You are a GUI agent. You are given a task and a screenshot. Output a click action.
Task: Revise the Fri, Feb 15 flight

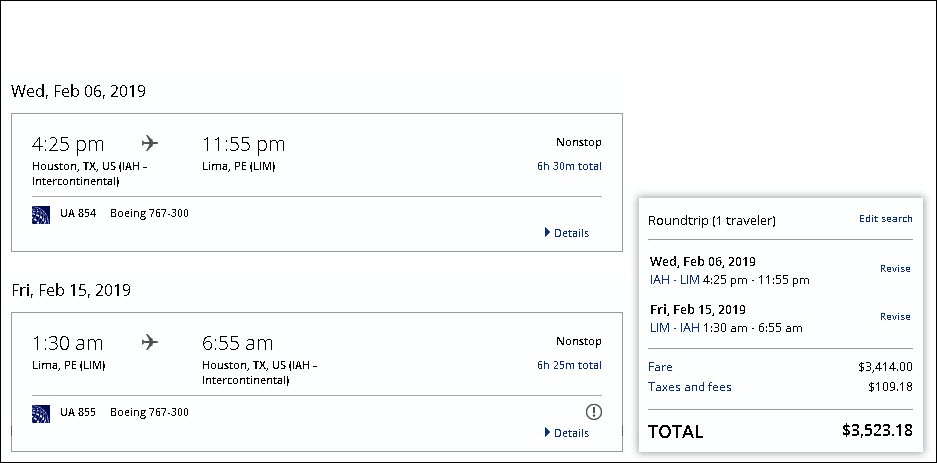895,316
